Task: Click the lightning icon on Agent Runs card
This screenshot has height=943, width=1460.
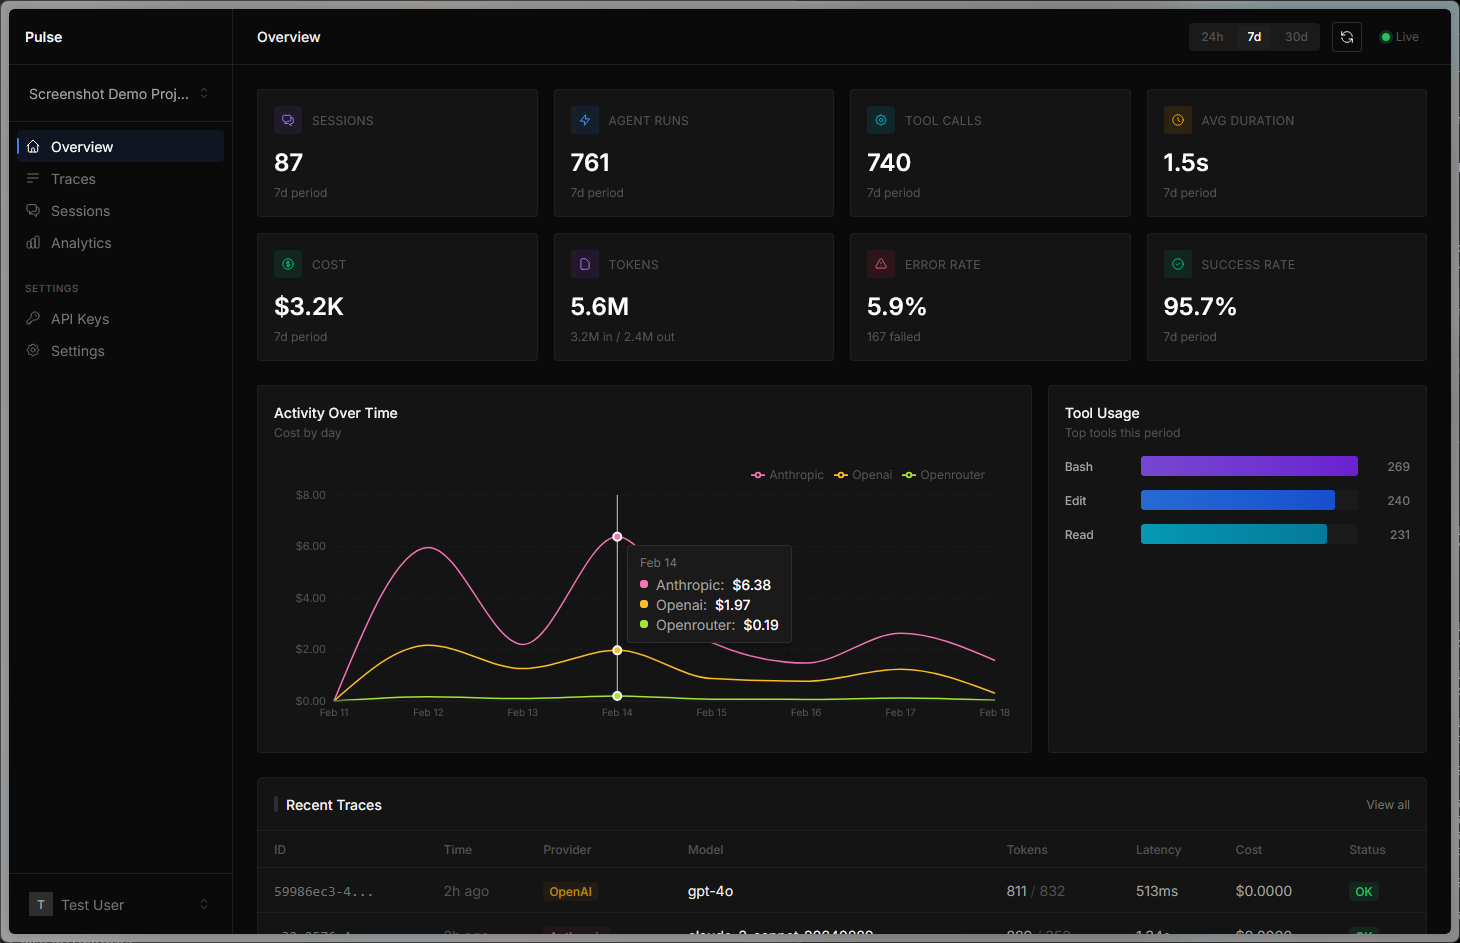Action: (584, 119)
